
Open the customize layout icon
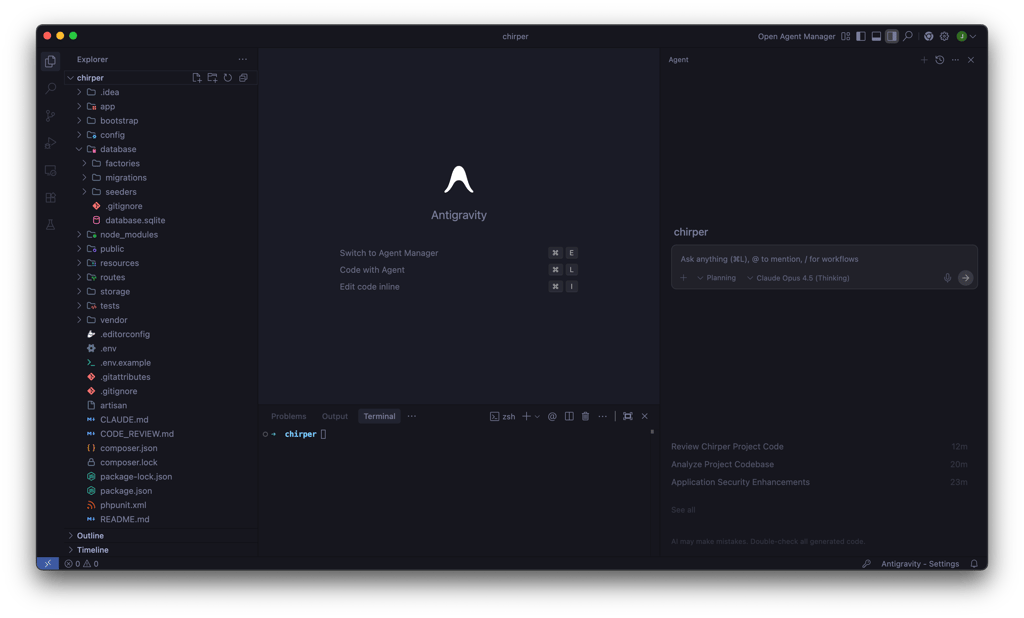click(846, 37)
